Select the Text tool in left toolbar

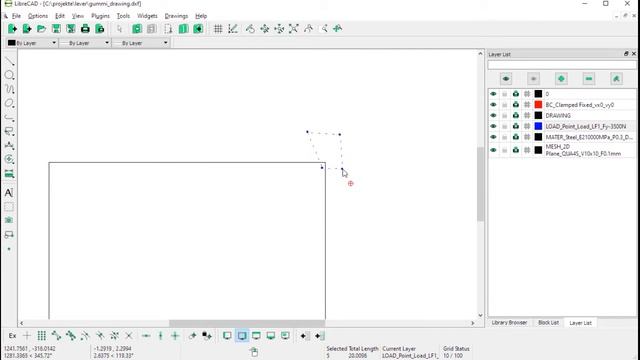9,192
